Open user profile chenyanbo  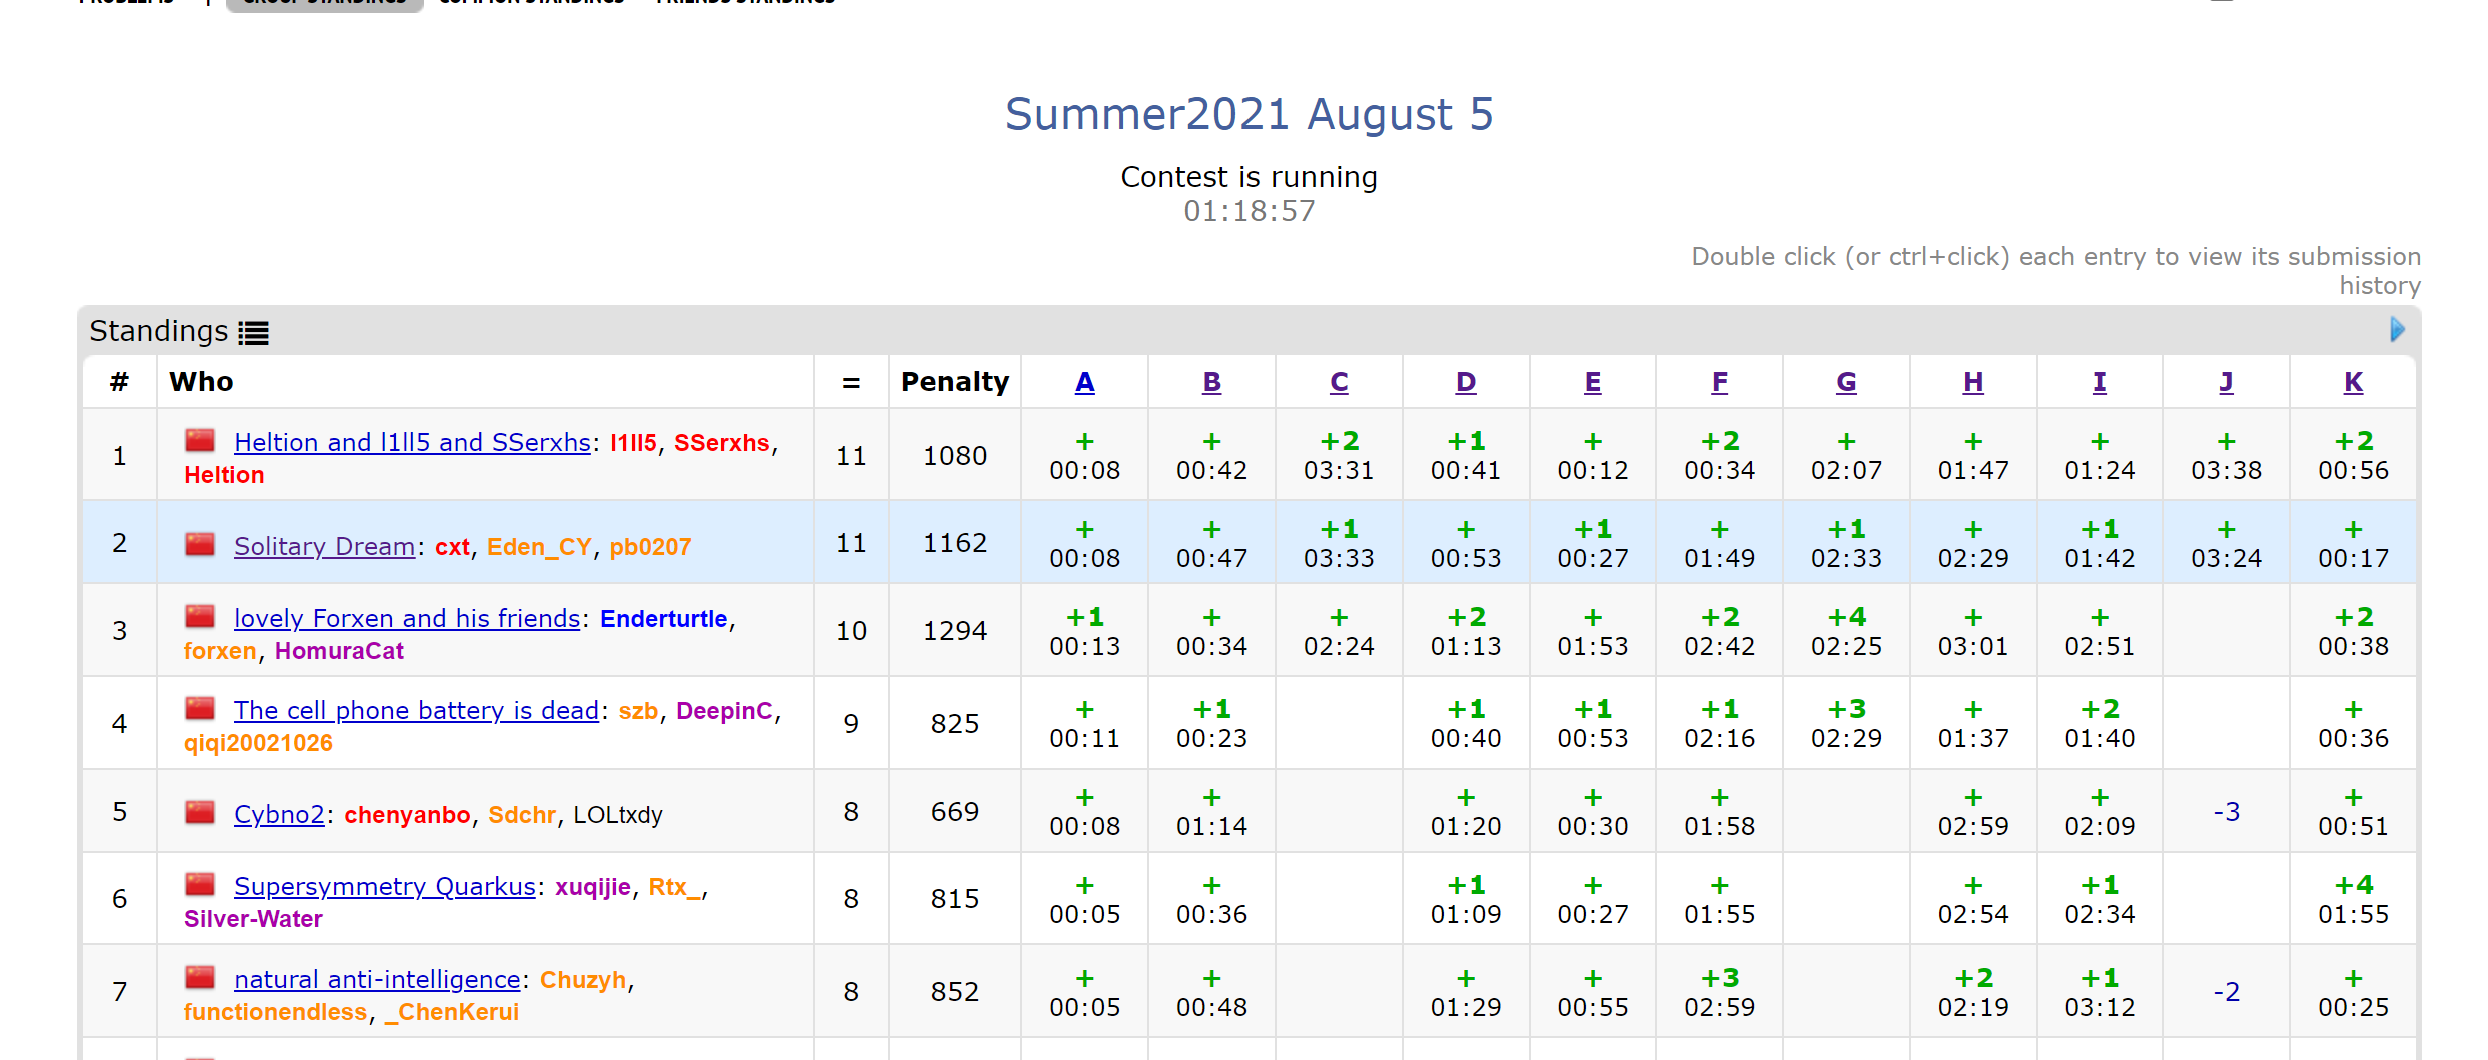(407, 815)
